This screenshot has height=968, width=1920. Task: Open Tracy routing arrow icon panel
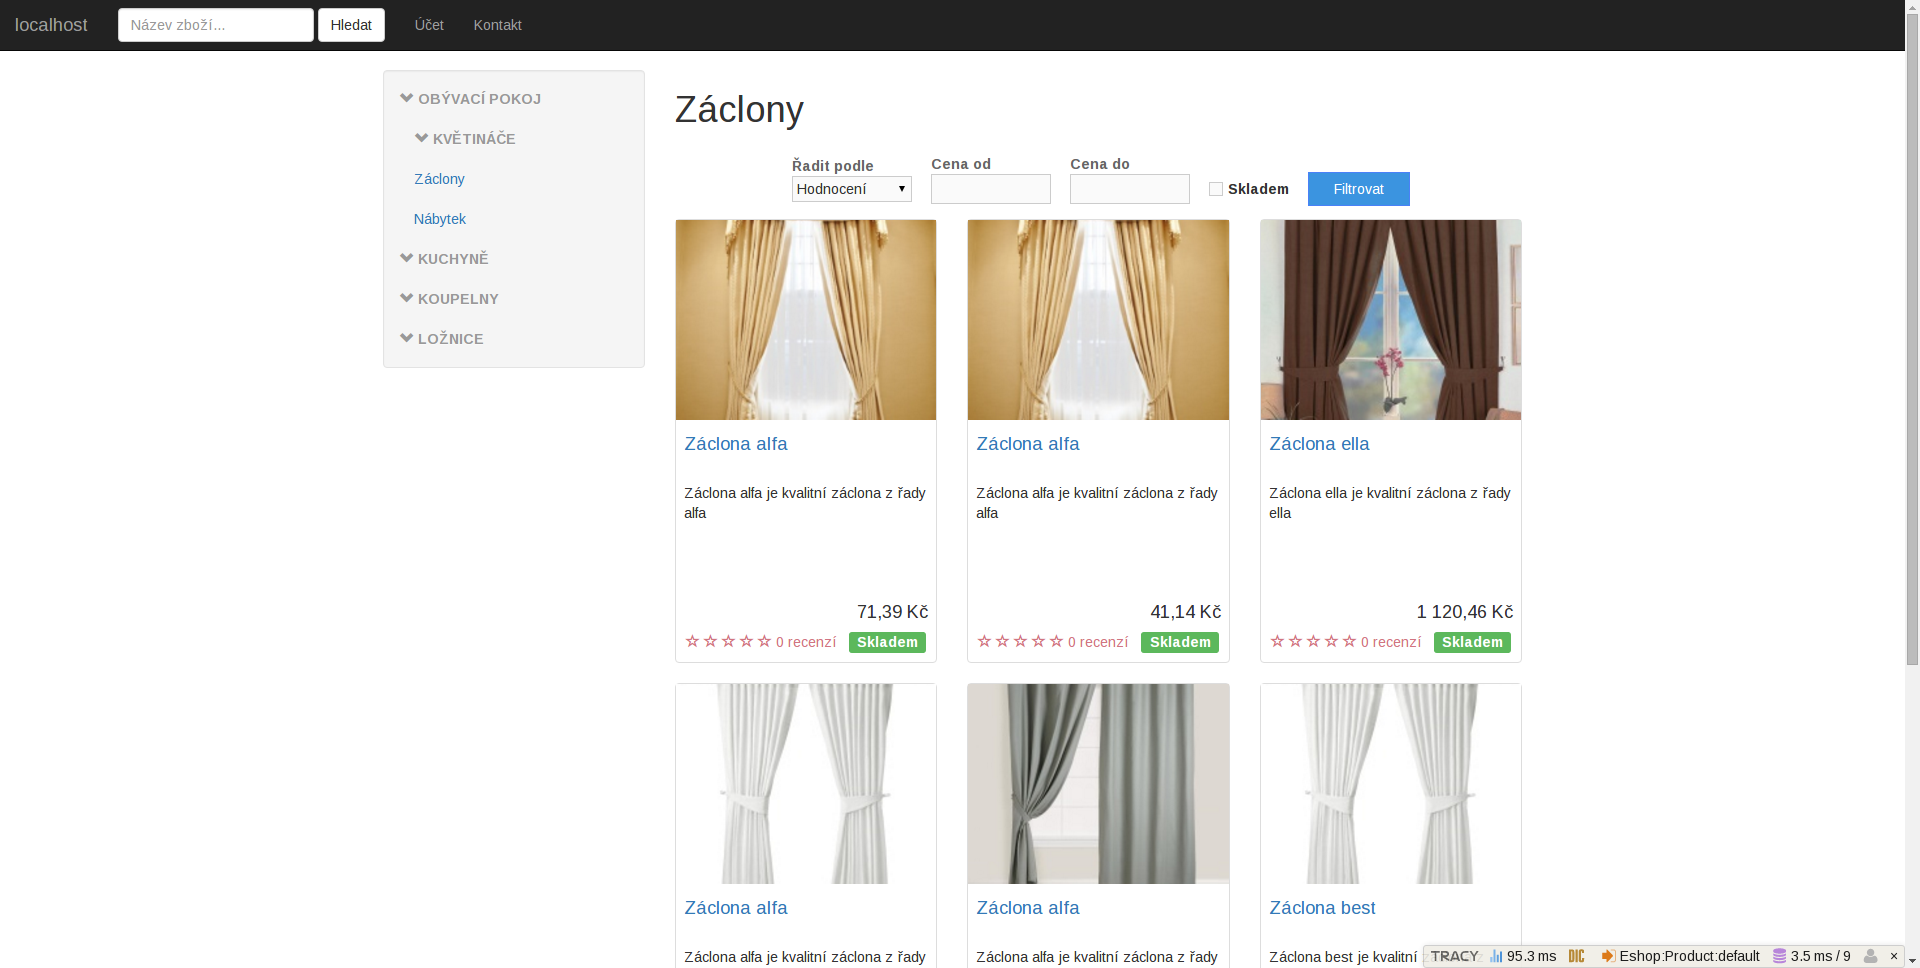pyautogui.click(x=1608, y=956)
